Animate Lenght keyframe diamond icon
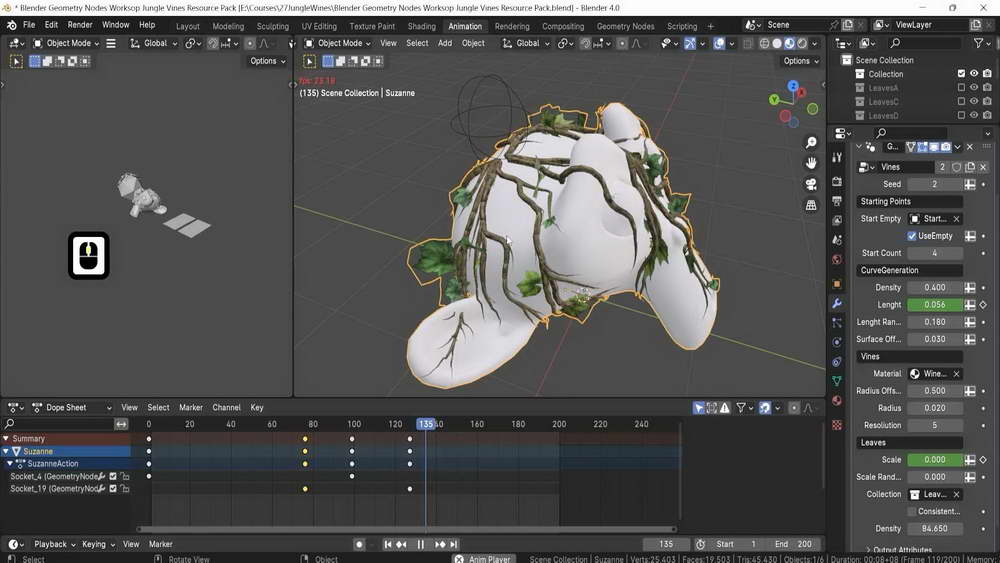 [983, 305]
